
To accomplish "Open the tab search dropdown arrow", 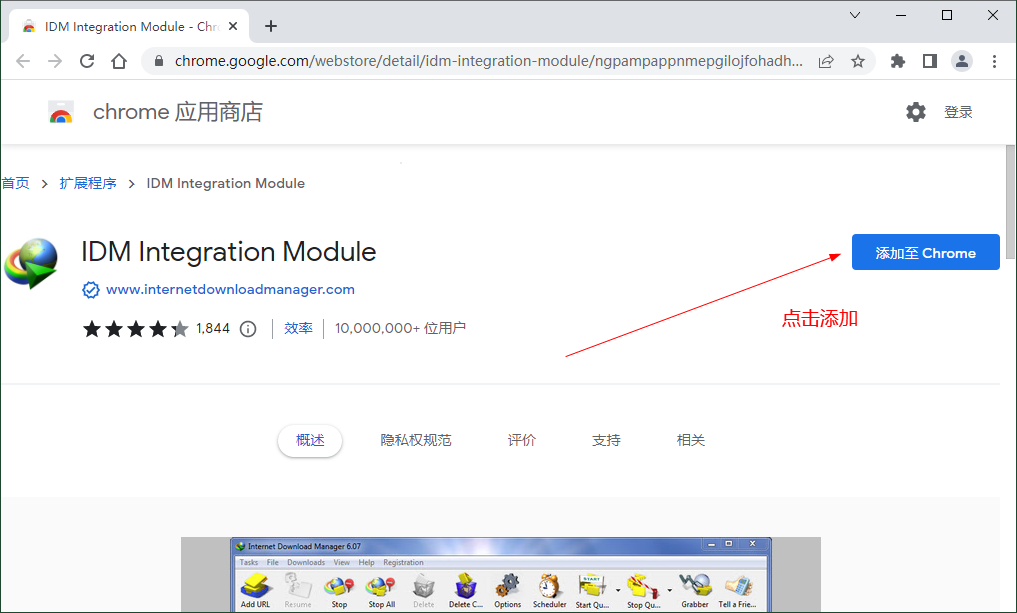I will point(855,15).
